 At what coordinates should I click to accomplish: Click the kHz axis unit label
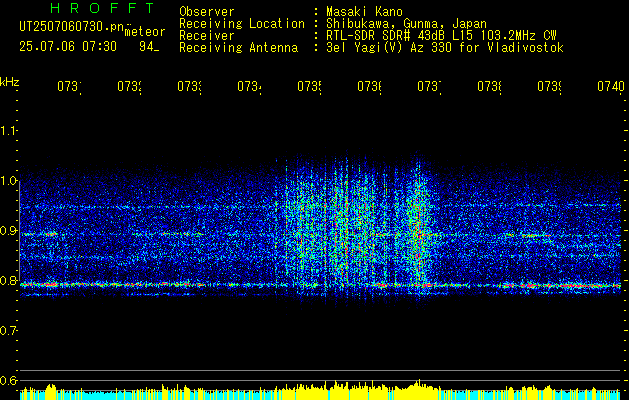10,82
